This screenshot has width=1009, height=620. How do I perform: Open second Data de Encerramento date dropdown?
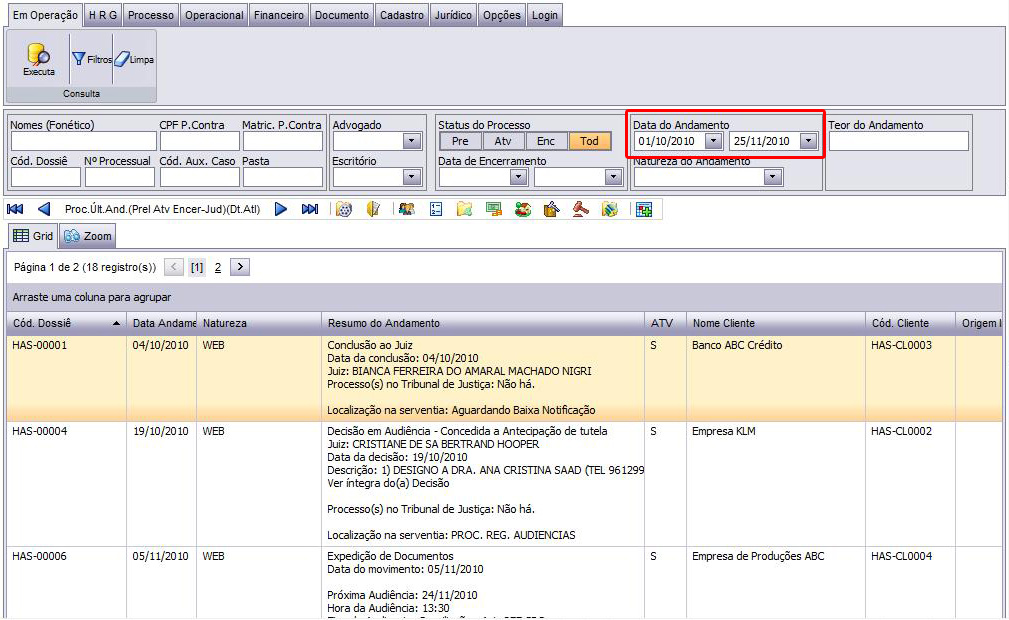(613, 177)
